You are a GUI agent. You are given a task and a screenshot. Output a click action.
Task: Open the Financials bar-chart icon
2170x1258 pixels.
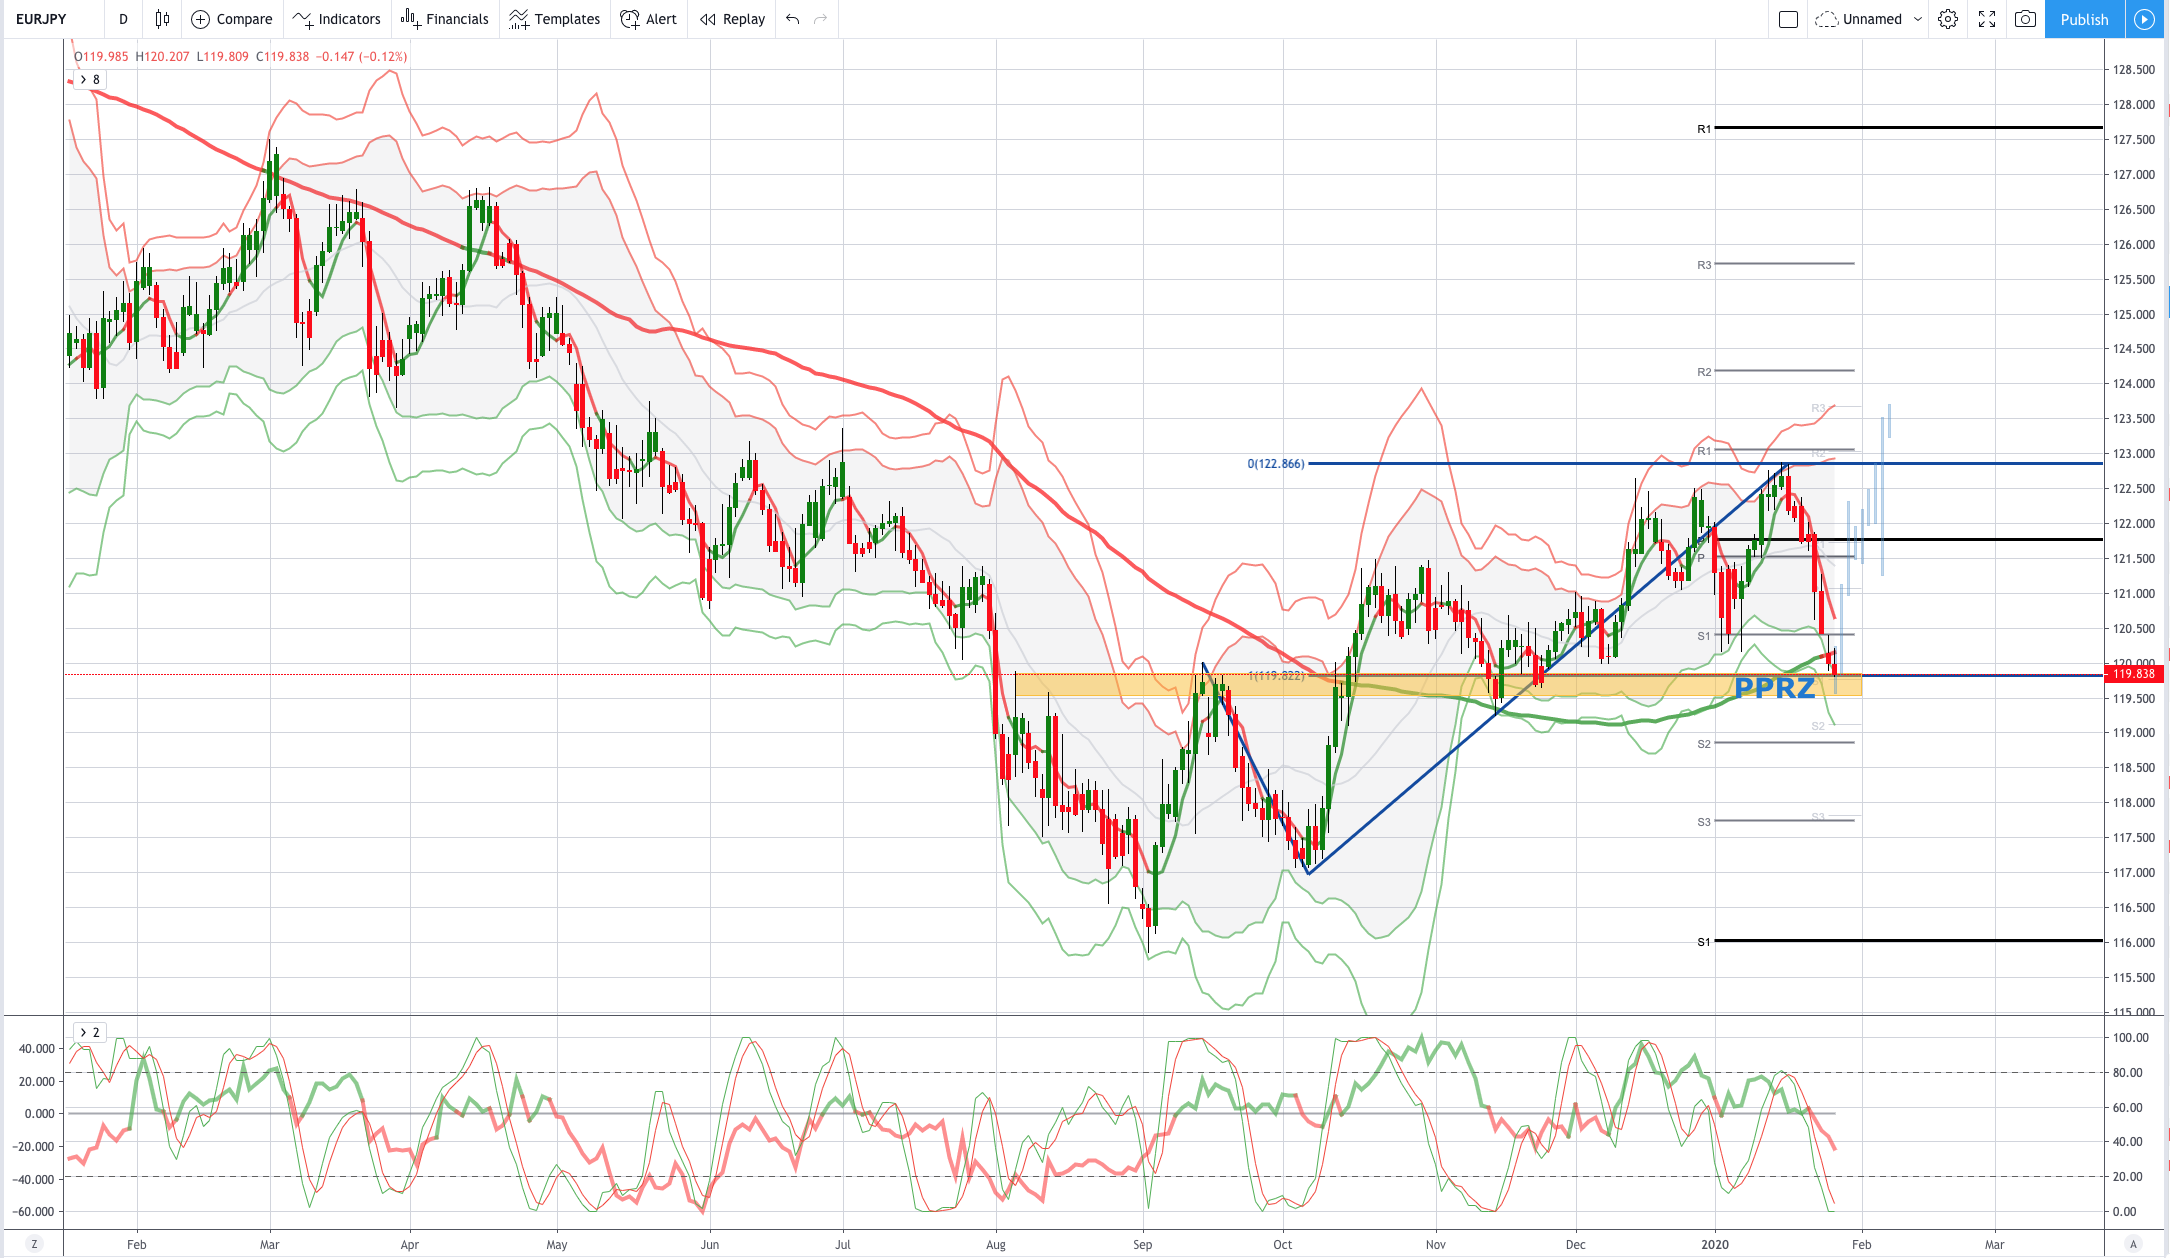click(x=409, y=19)
